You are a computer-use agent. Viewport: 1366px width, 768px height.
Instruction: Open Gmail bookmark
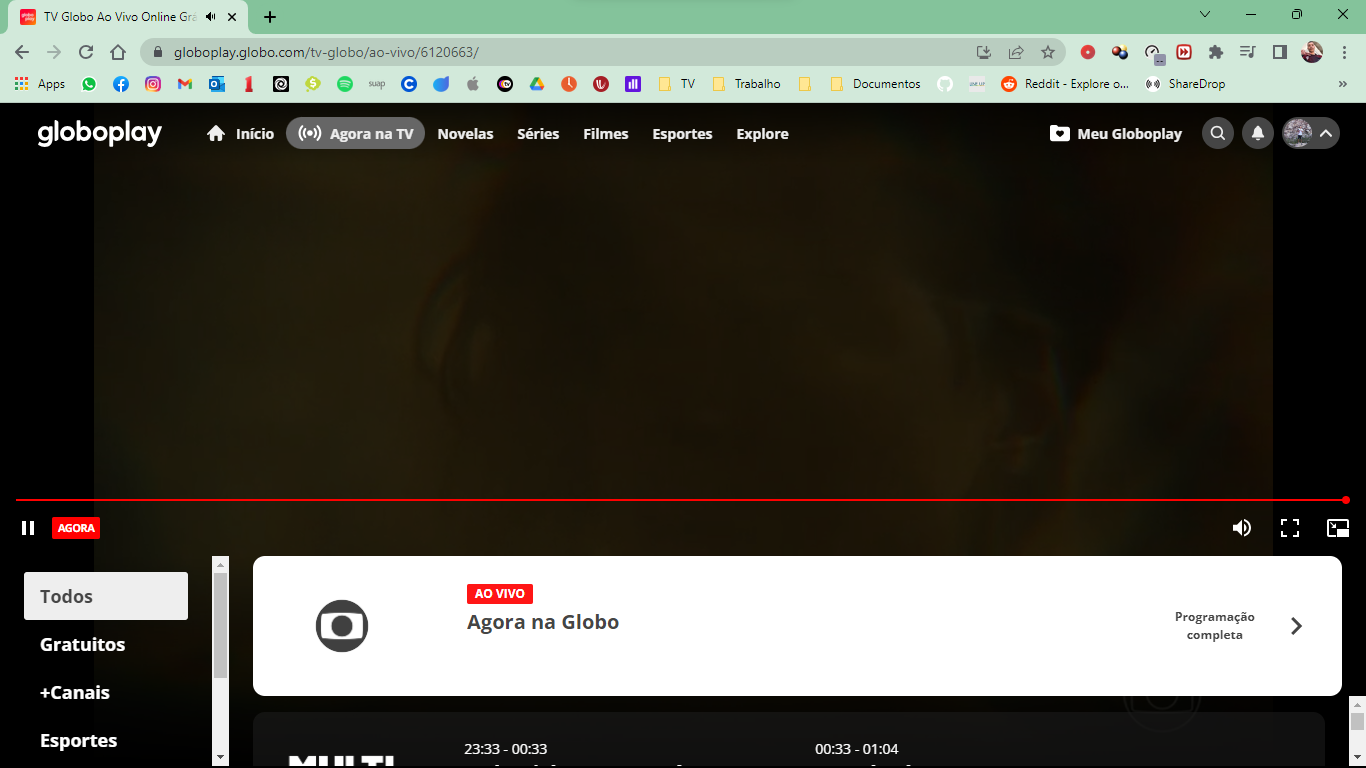pos(185,84)
